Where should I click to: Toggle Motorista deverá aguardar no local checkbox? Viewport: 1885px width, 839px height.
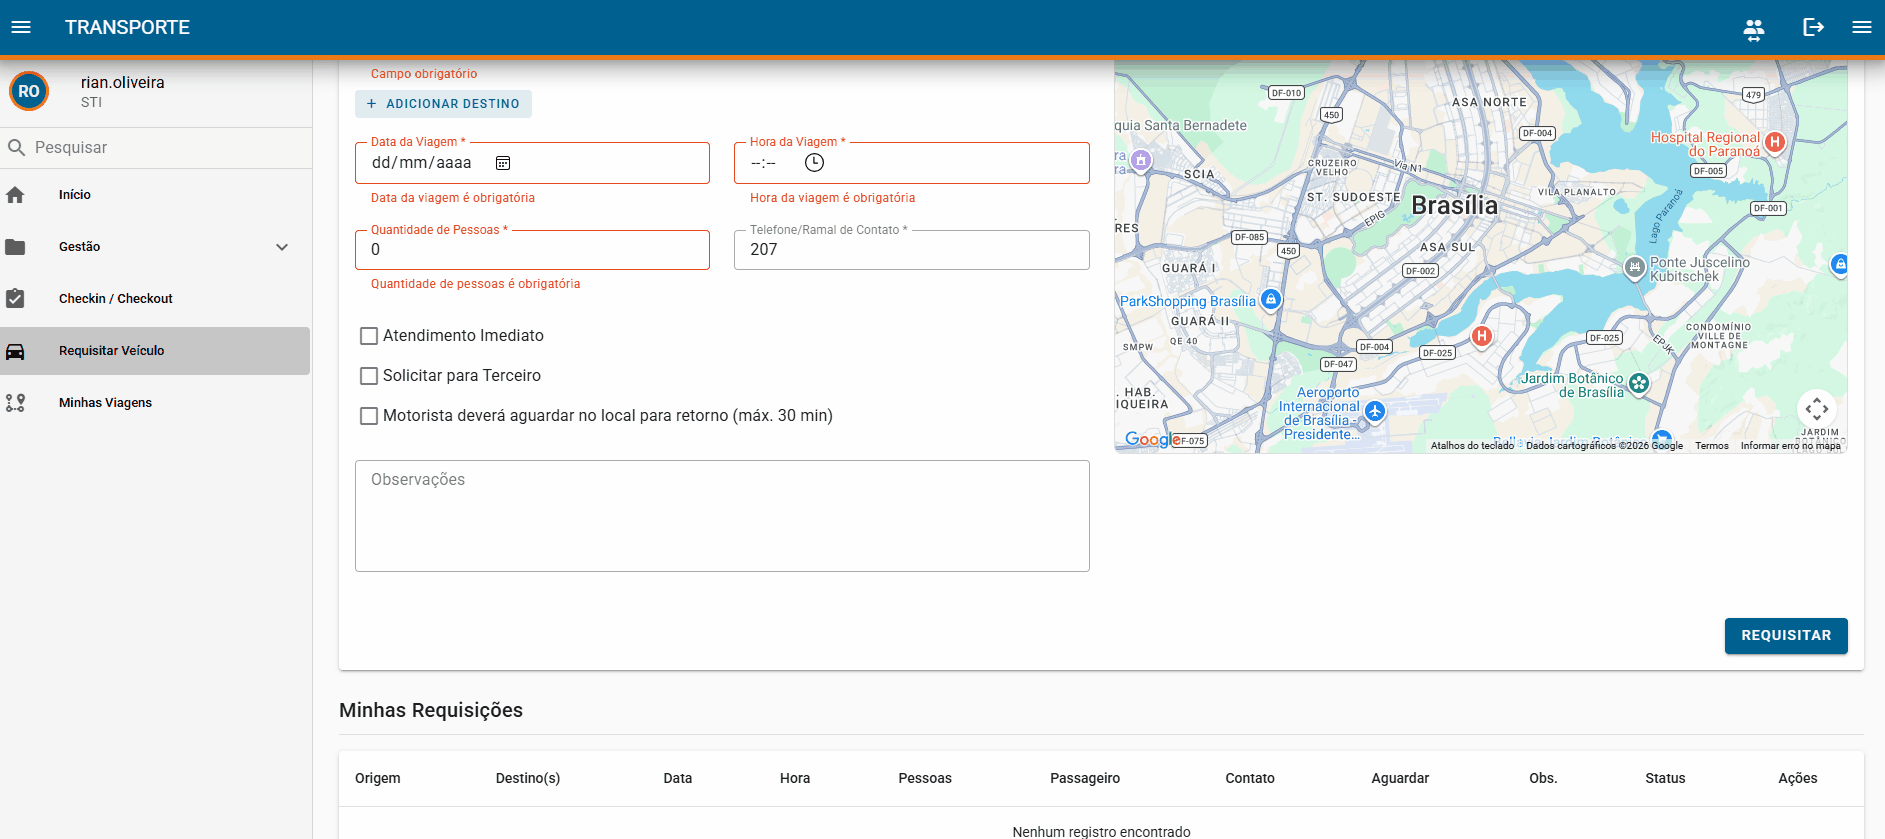(x=369, y=416)
